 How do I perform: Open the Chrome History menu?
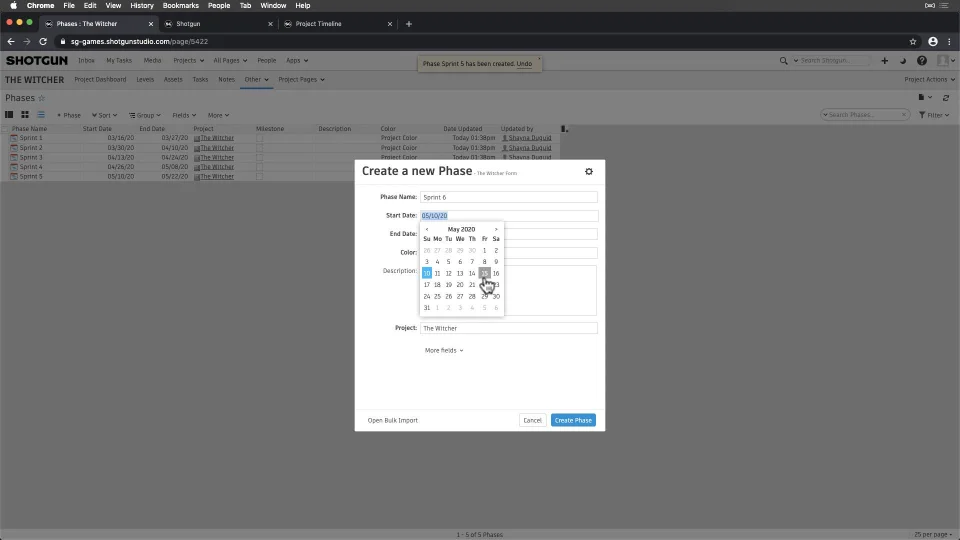click(141, 6)
